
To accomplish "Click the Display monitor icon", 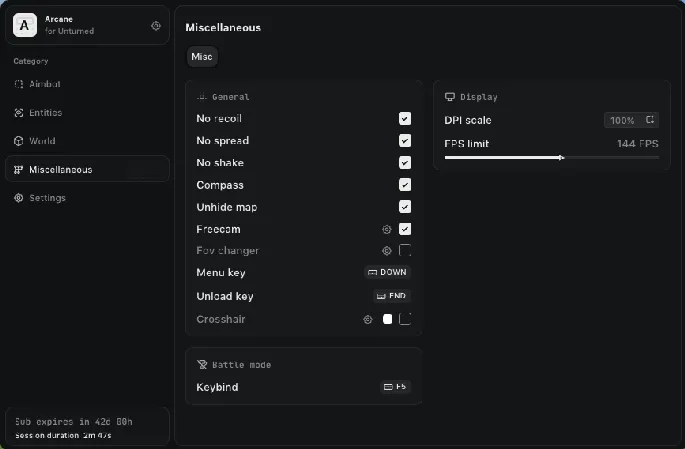I will click(x=450, y=97).
